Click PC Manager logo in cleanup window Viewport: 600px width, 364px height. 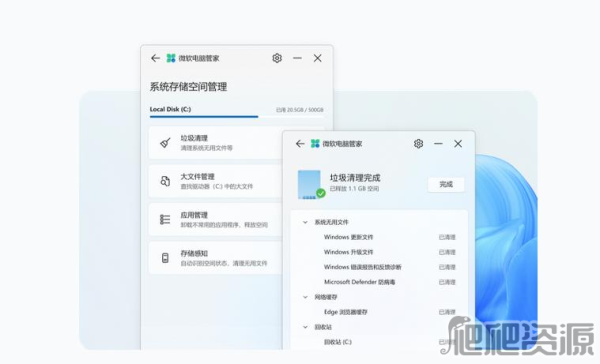pyautogui.click(x=315, y=144)
